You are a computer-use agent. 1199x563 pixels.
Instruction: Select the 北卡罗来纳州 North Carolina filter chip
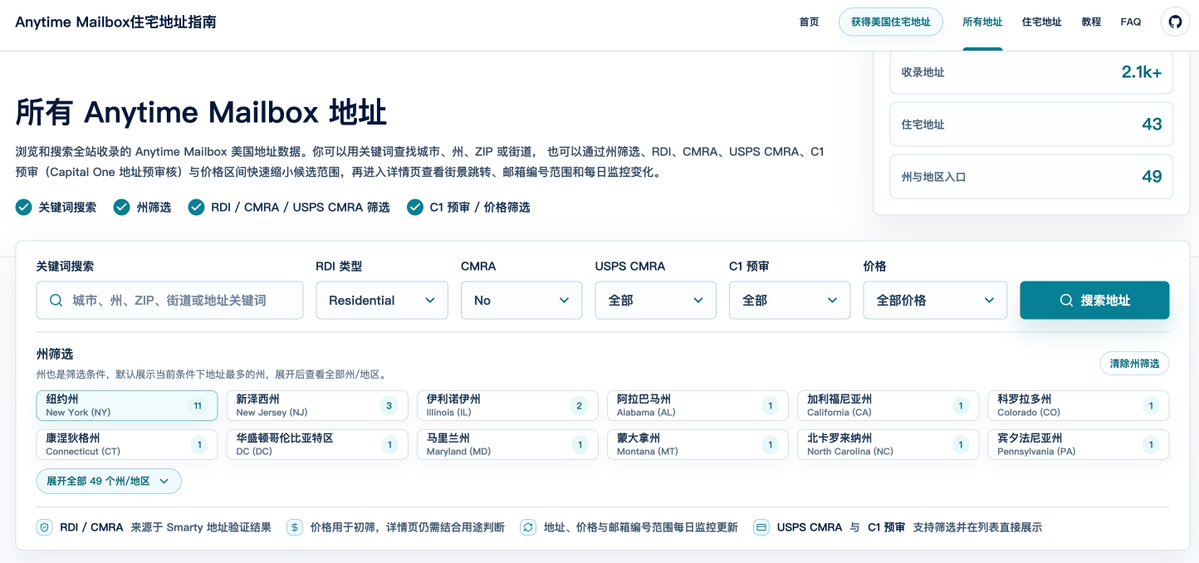click(x=889, y=444)
